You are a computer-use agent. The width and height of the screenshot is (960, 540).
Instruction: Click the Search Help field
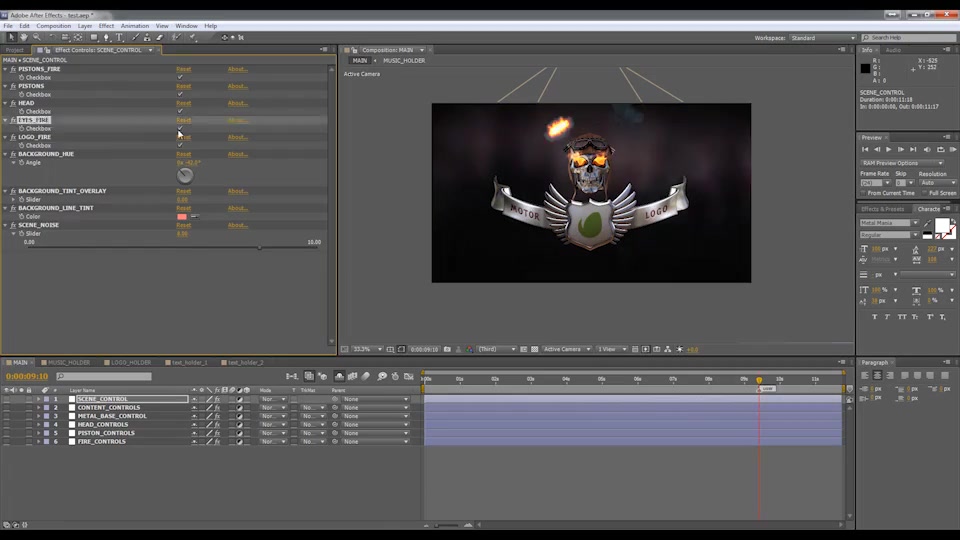click(909, 38)
